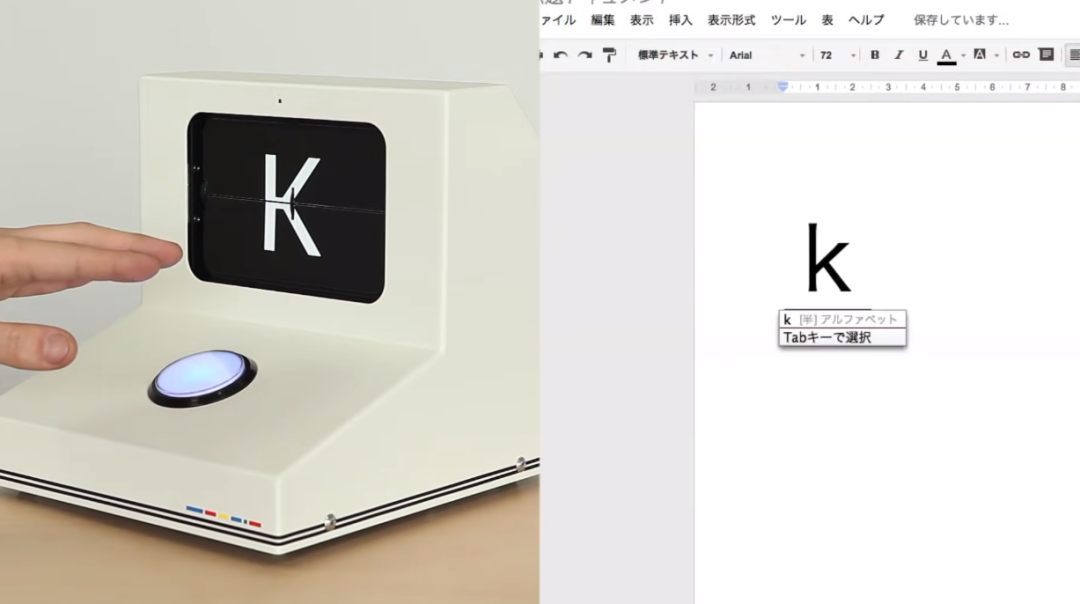Toggle underline formatting with U icon
Viewport: 1080px width, 604px height.
pos(923,55)
